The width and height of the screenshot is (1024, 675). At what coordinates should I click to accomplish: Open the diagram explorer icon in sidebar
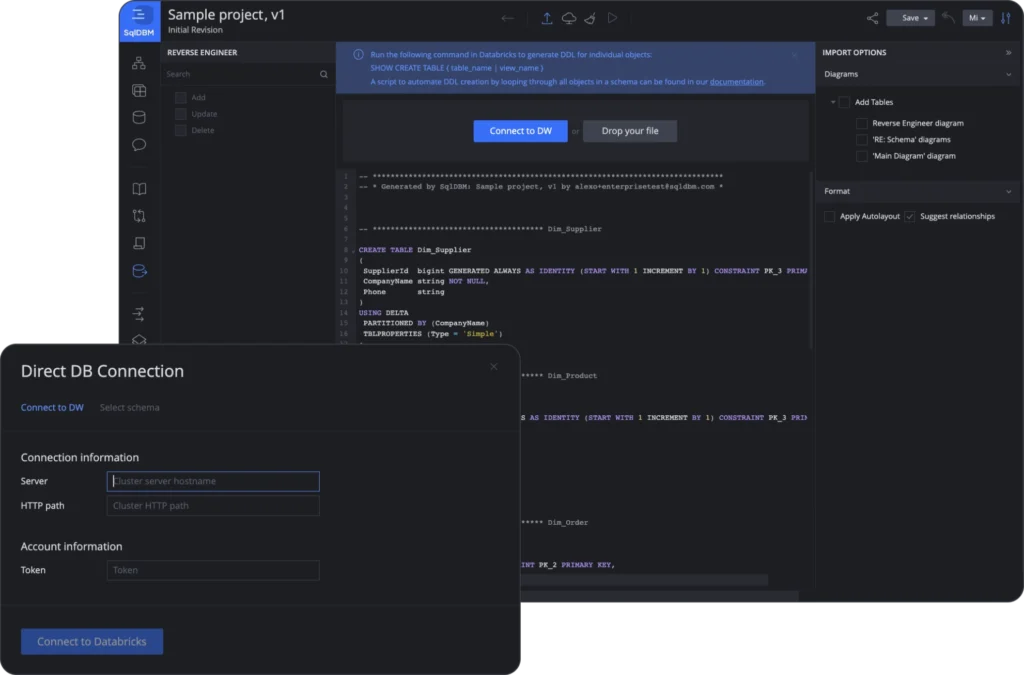click(x=139, y=64)
